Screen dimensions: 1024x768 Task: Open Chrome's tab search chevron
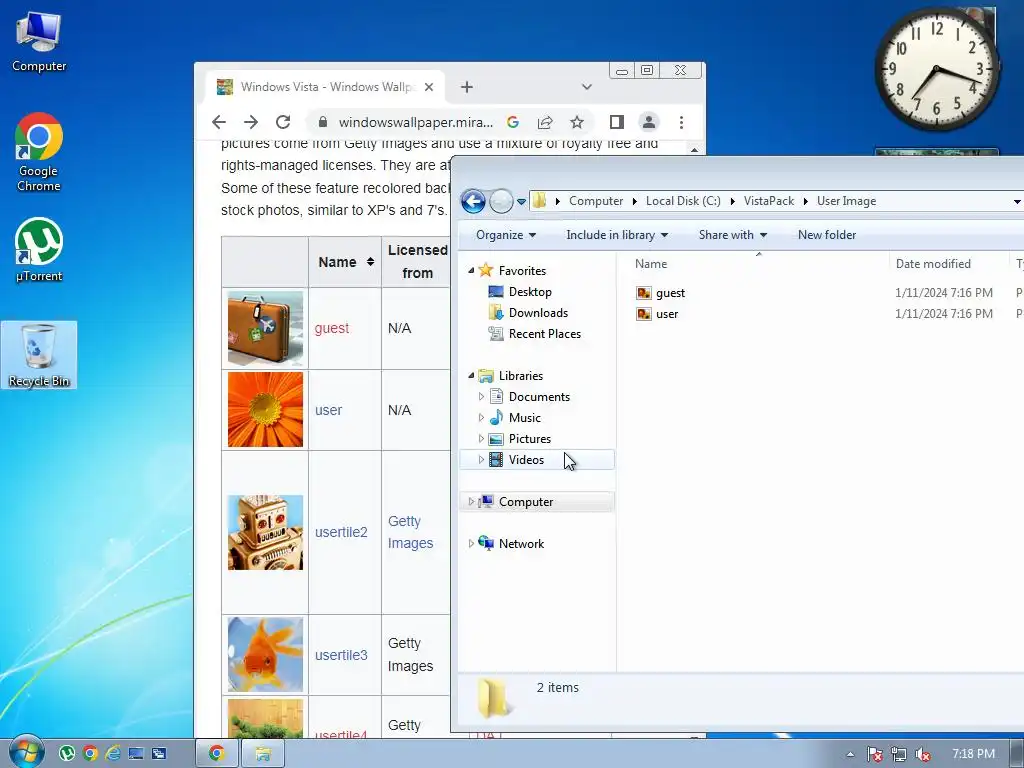click(x=586, y=87)
